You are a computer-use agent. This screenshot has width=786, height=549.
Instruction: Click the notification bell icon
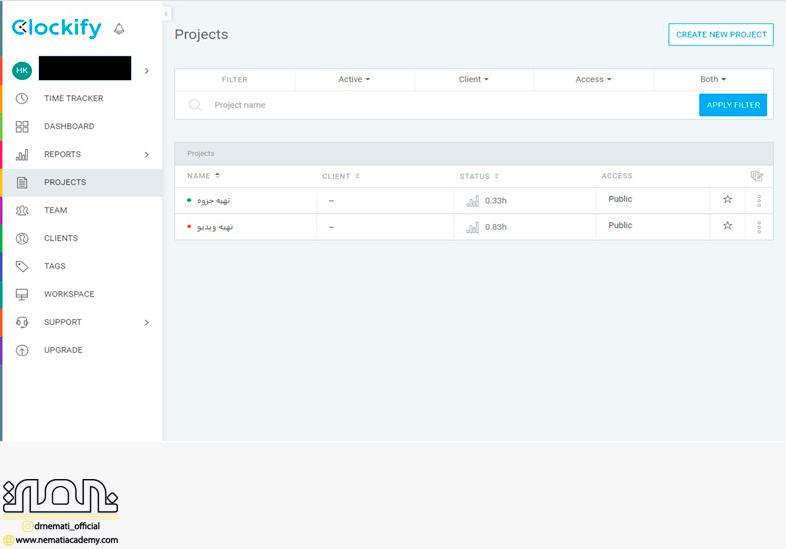pos(119,29)
